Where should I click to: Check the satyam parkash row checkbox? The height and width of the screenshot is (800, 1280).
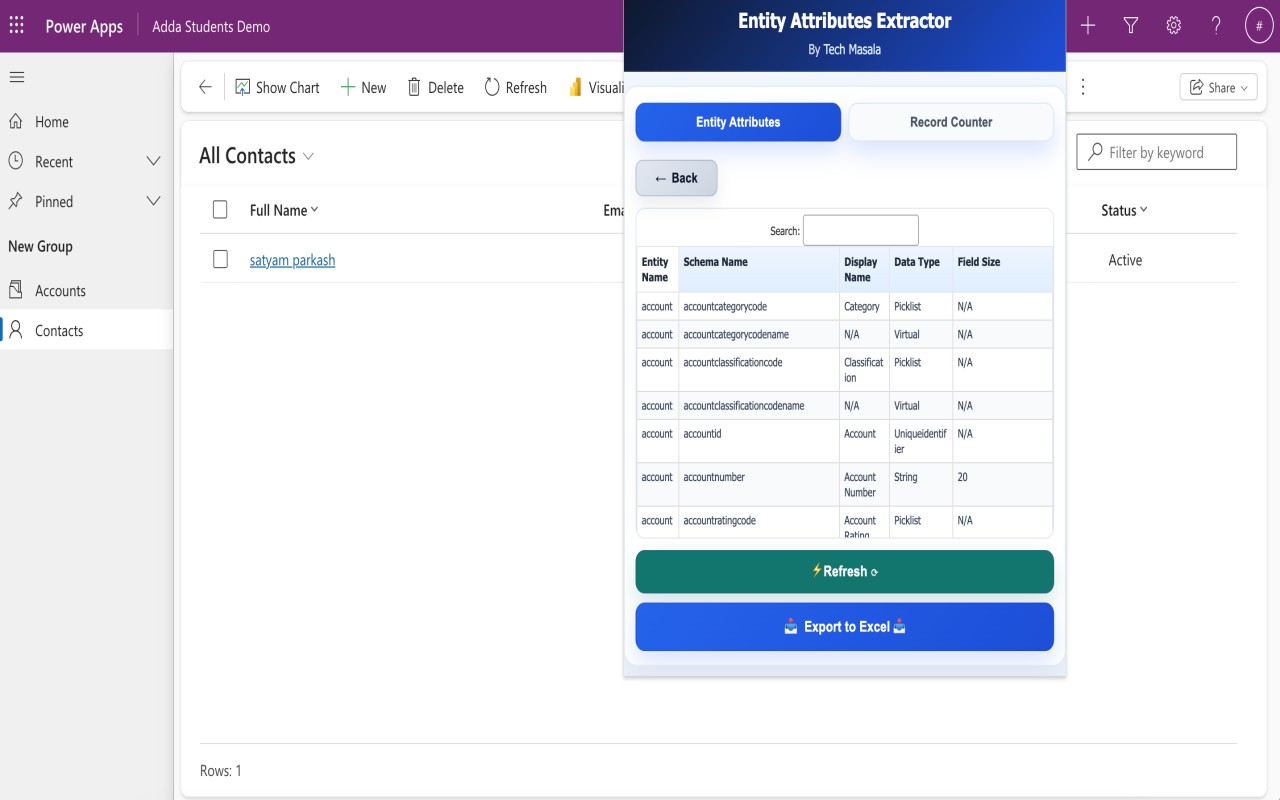[220, 260]
